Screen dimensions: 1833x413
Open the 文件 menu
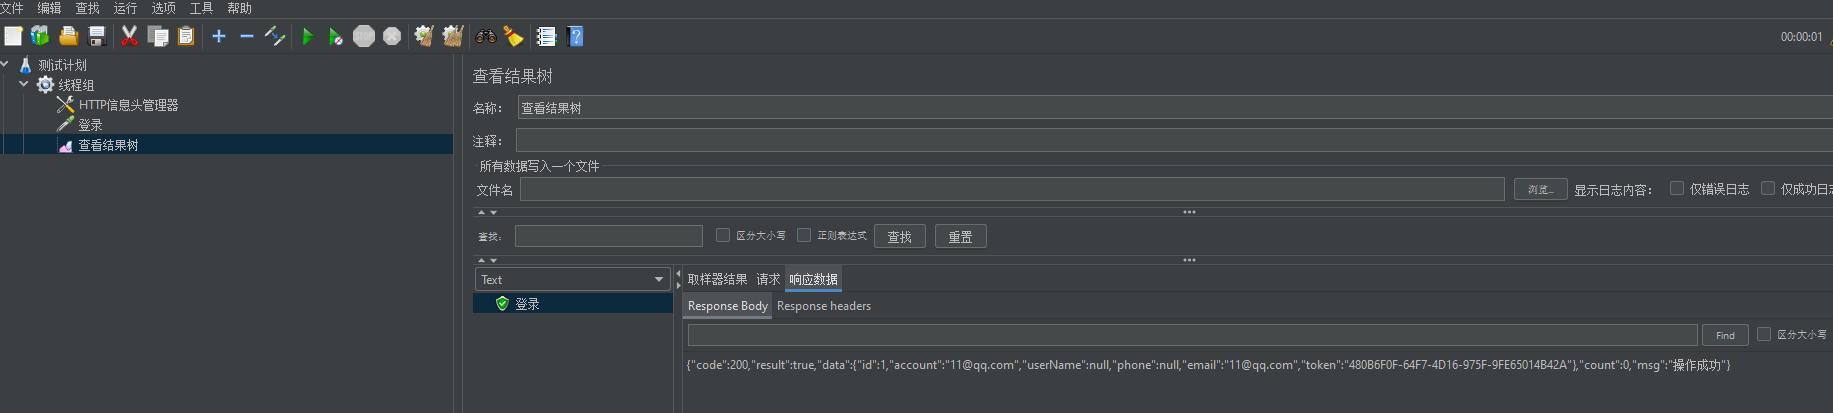(x=12, y=8)
